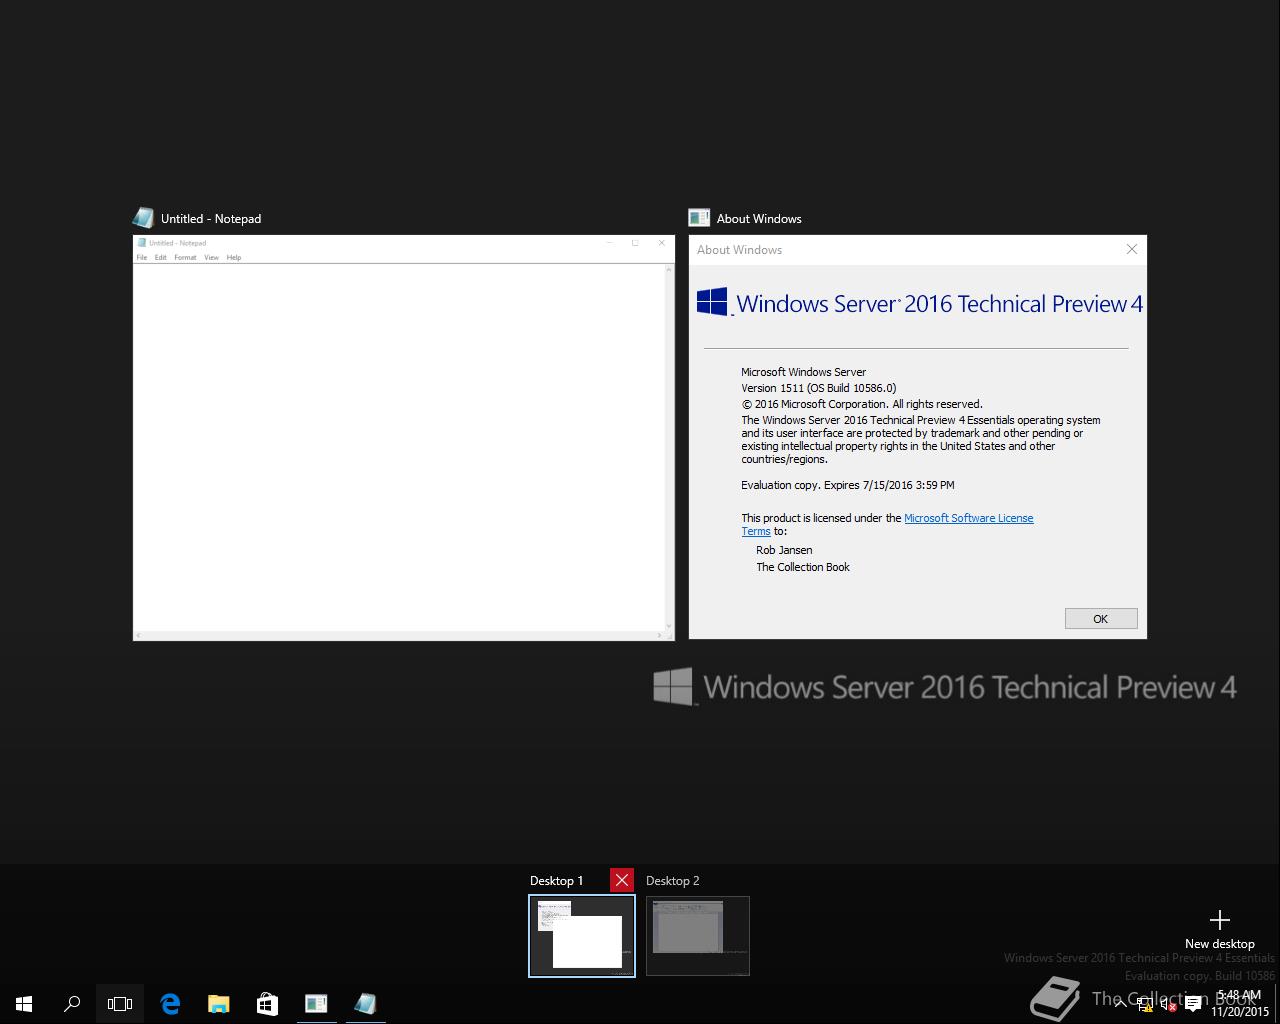Viewport: 1280px width, 1024px height.
Task: Click About Windows icon beside its title
Action: click(x=699, y=218)
